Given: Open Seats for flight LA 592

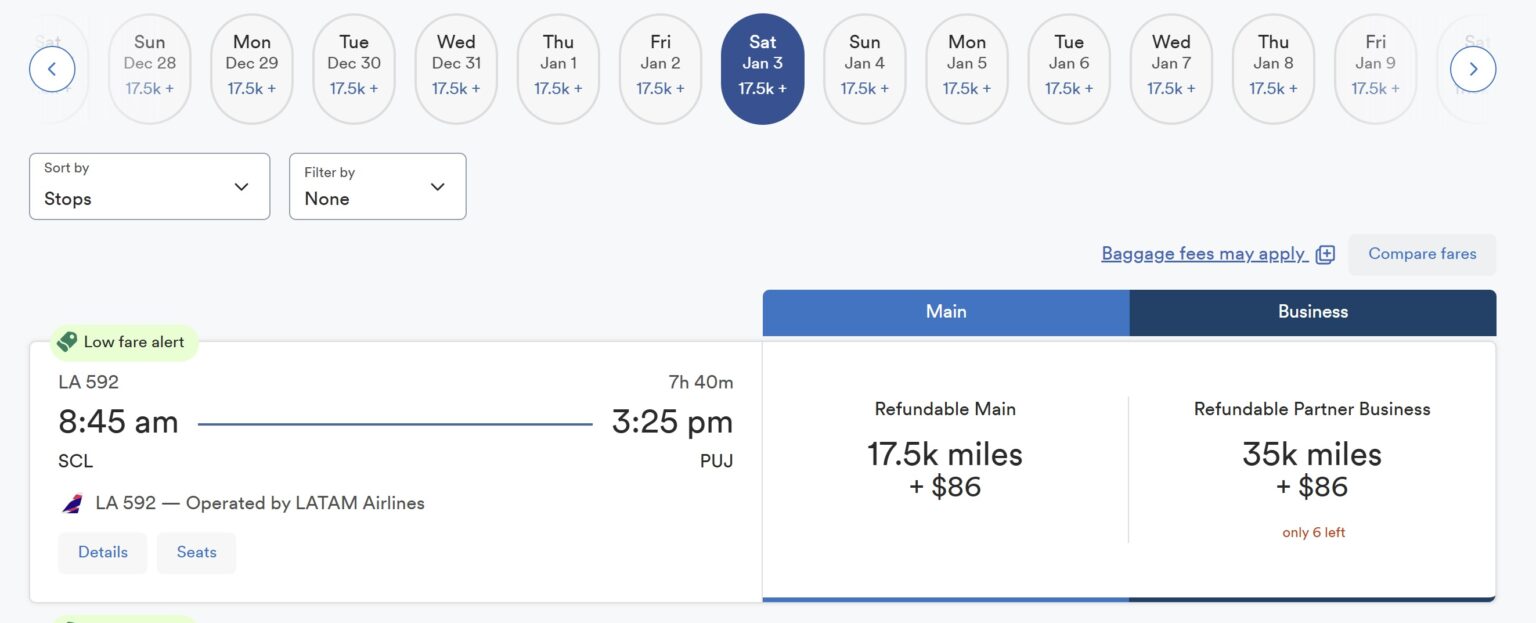Looking at the screenshot, I should pos(196,552).
